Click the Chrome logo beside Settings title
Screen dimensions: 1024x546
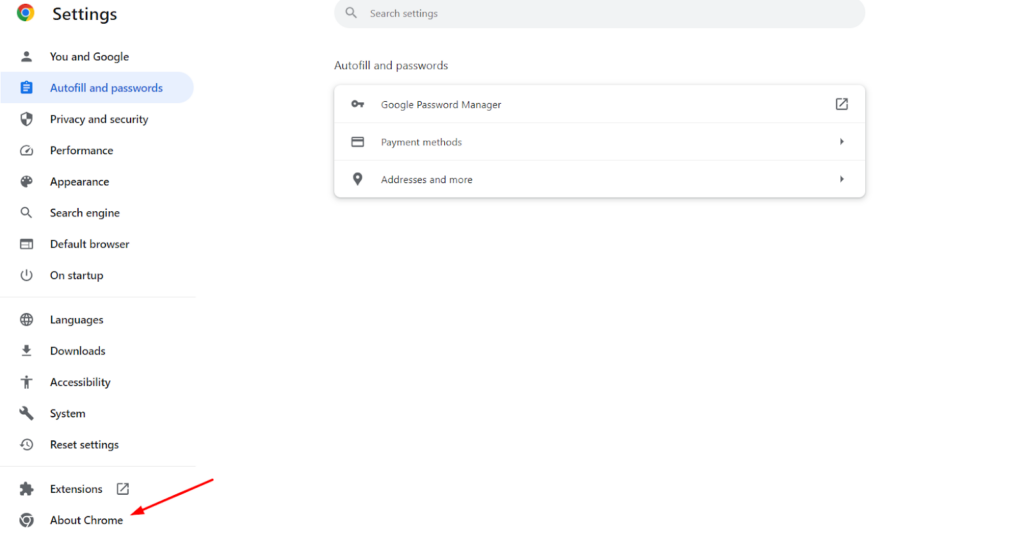(x=26, y=13)
